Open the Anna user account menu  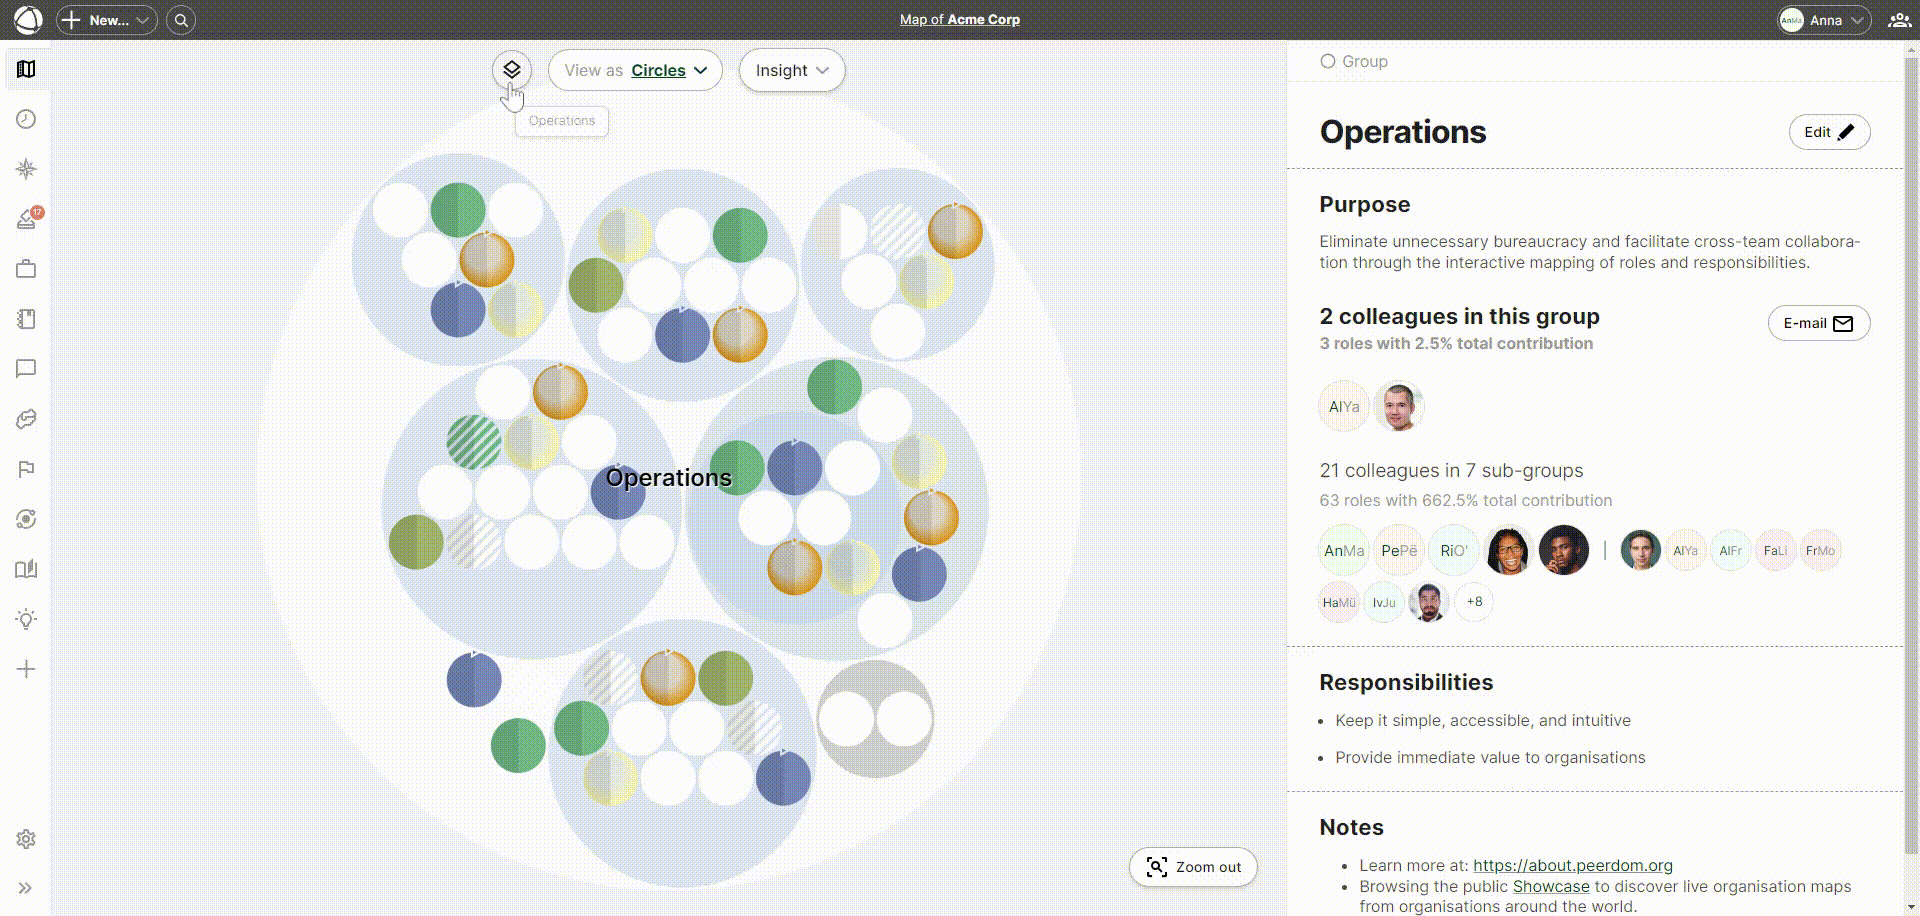tap(1824, 20)
